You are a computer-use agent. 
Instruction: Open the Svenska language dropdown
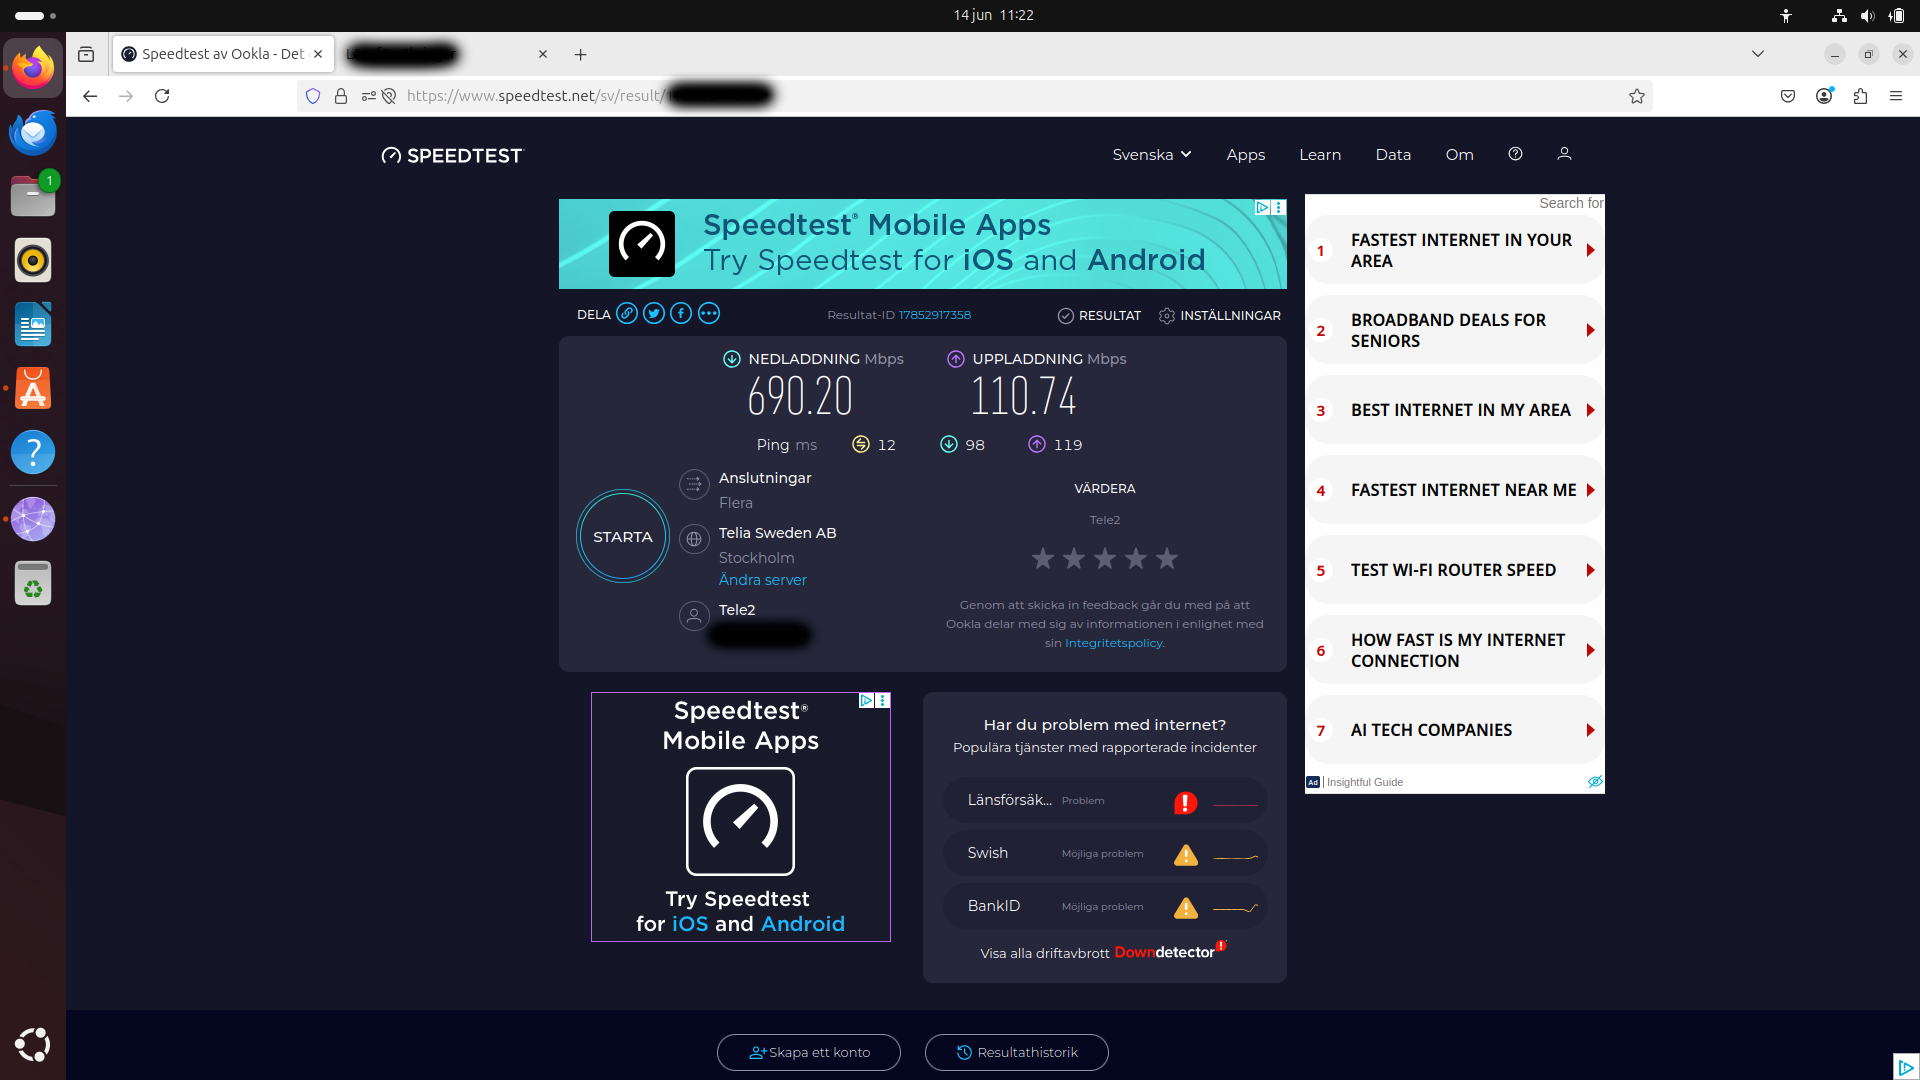click(x=1152, y=155)
